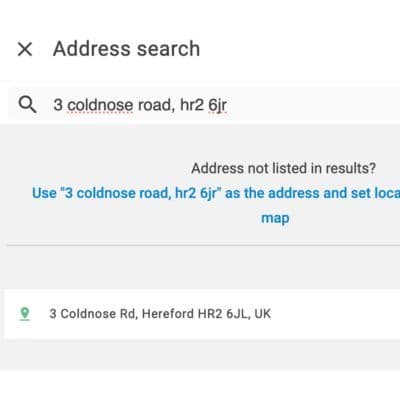Click misspelled word "coldnose" in search box

(x=100, y=105)
